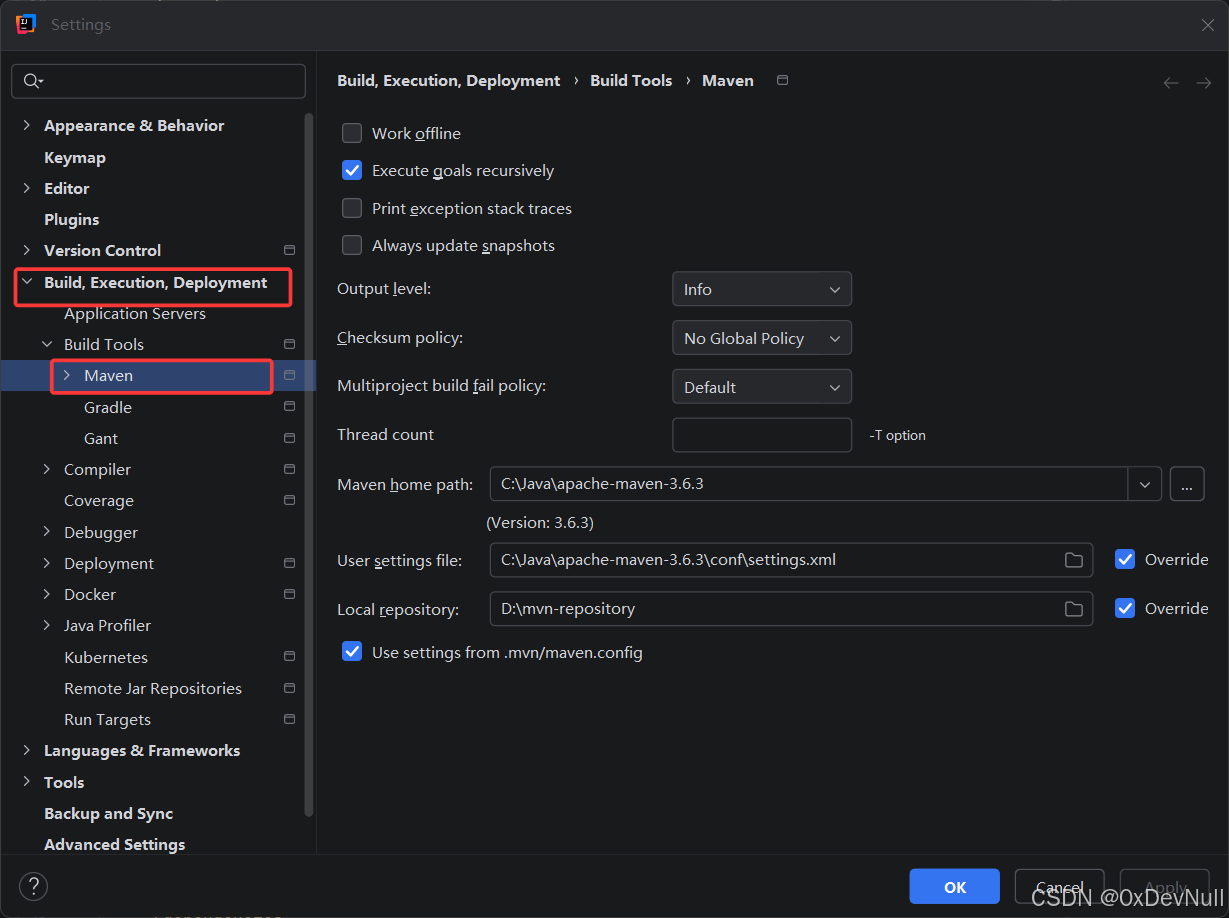Click the search magnifier icon in settings
Viewport: 1229px width, 918px height.
tap(30, 81)
